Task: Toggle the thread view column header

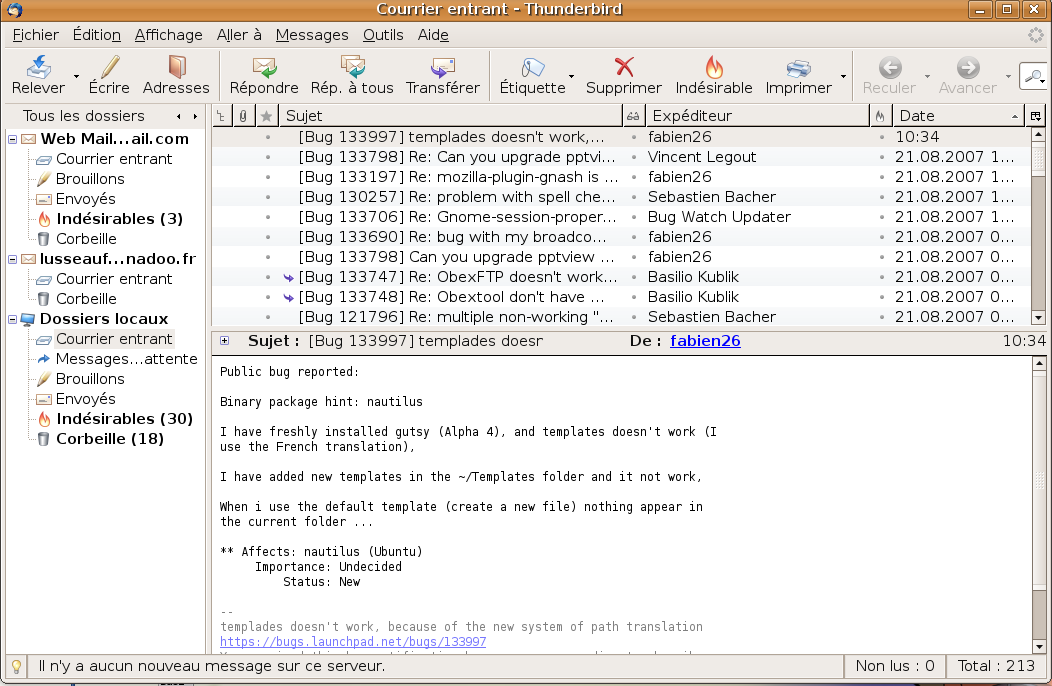Action: click(222, 116)
